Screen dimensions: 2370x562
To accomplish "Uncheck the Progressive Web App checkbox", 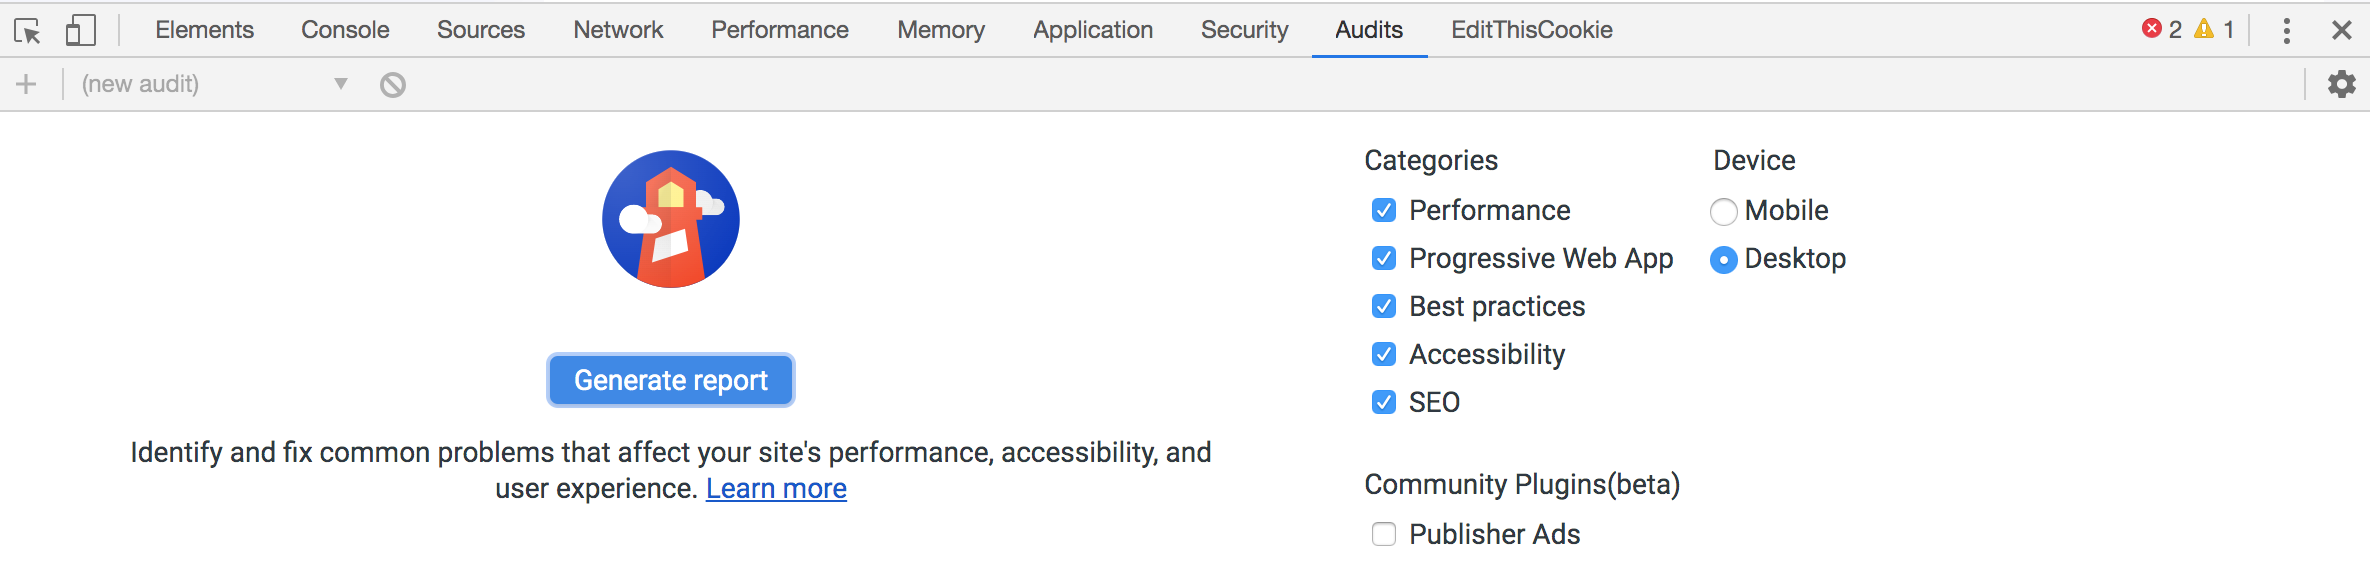I will coord(1384,259).
